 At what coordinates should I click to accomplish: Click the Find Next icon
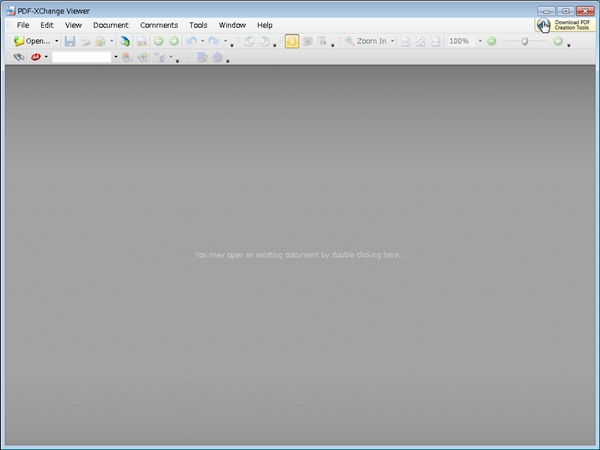[142, 57]
